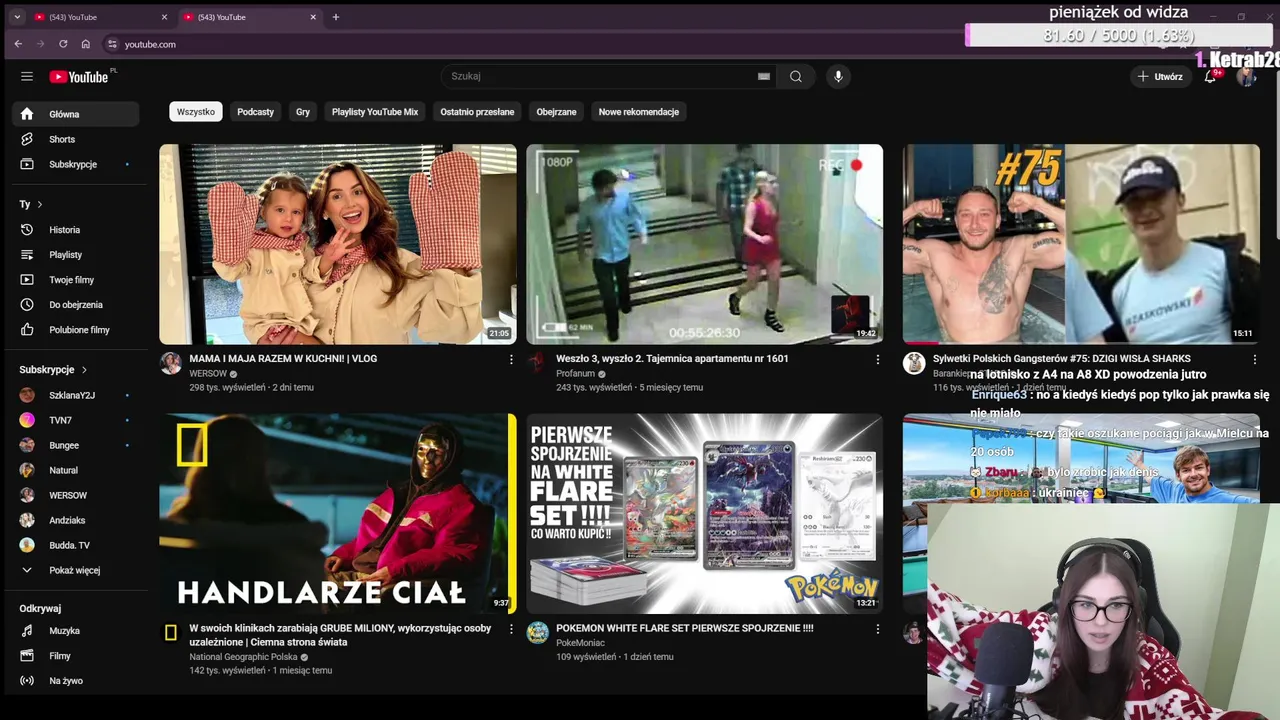Activate voice search microphone
The width and height of the screenshot is (1280, 720).
tap(838, 76)
